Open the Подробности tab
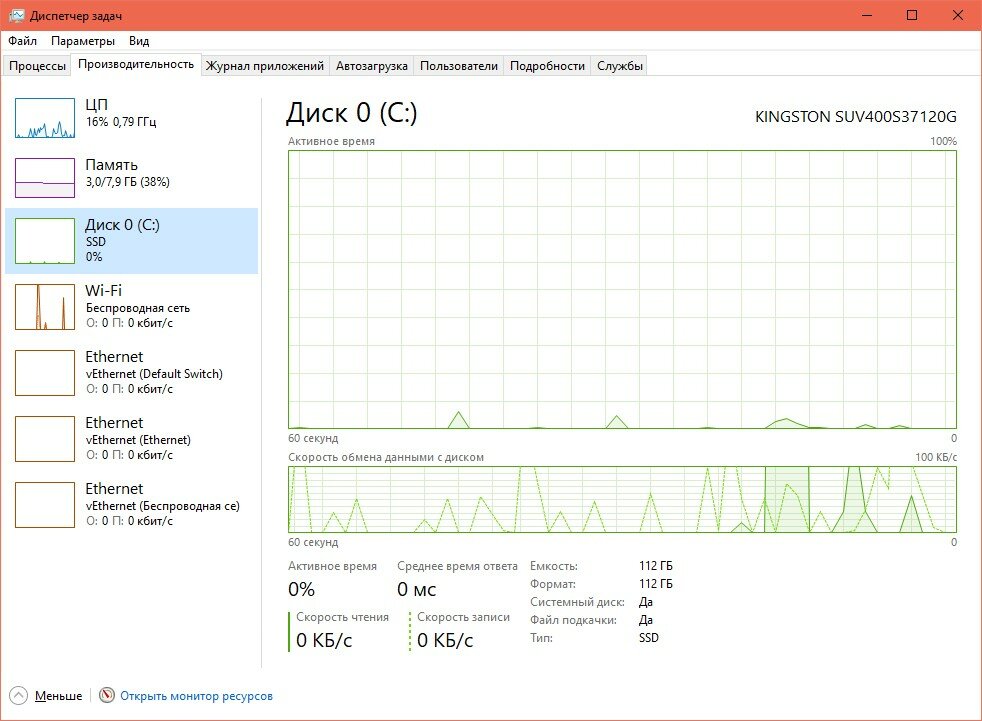The height and width of the screenshot is (721, 982). point(547,66)
